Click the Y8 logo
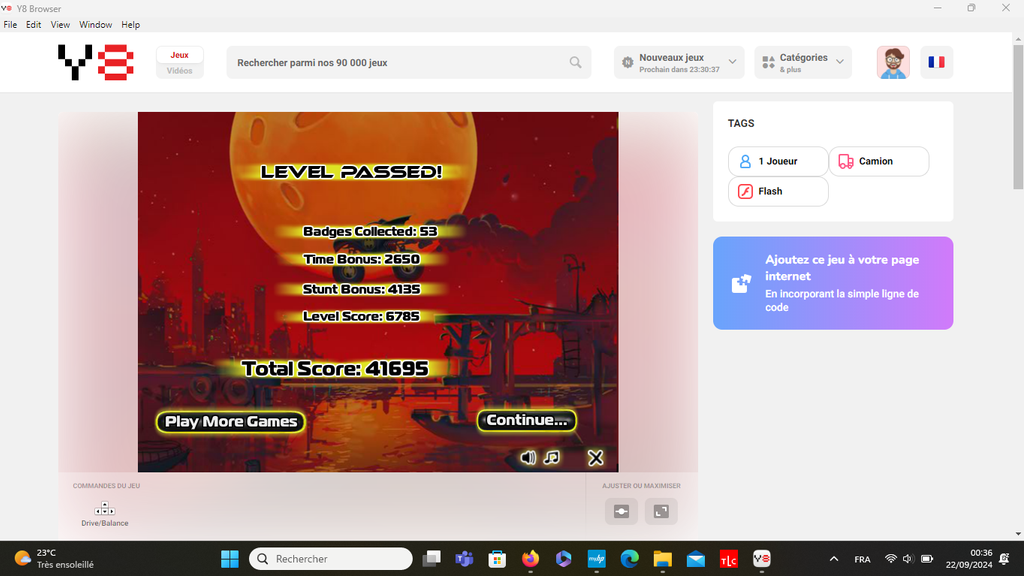This screenshot has width=1024, height=576. tap(95, 62)
